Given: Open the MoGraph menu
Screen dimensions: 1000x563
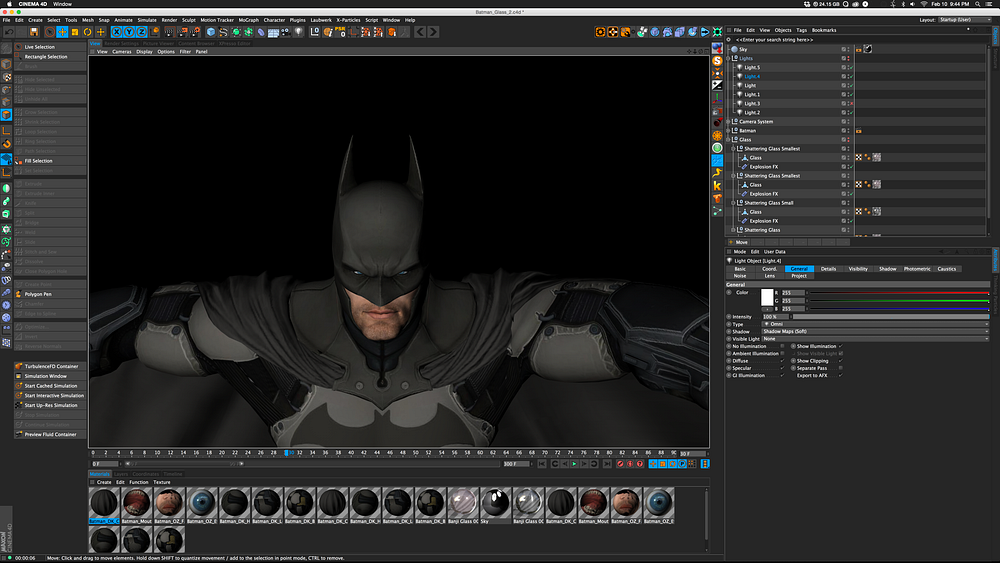Looking at the screenshot, I should (249, 20).
